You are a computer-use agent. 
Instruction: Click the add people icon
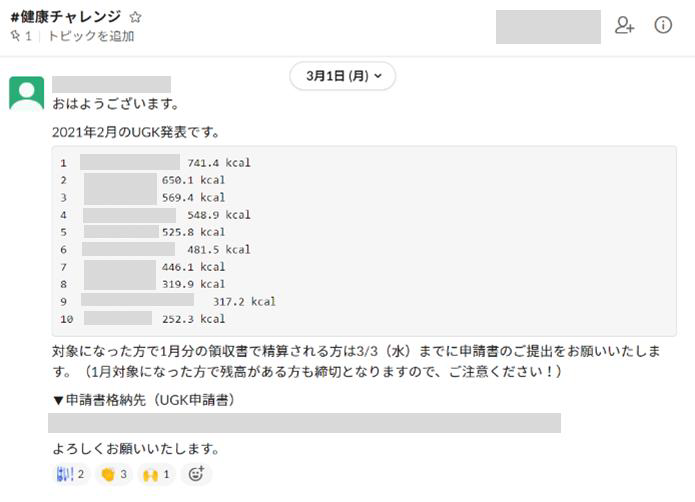tap(624, 25)
